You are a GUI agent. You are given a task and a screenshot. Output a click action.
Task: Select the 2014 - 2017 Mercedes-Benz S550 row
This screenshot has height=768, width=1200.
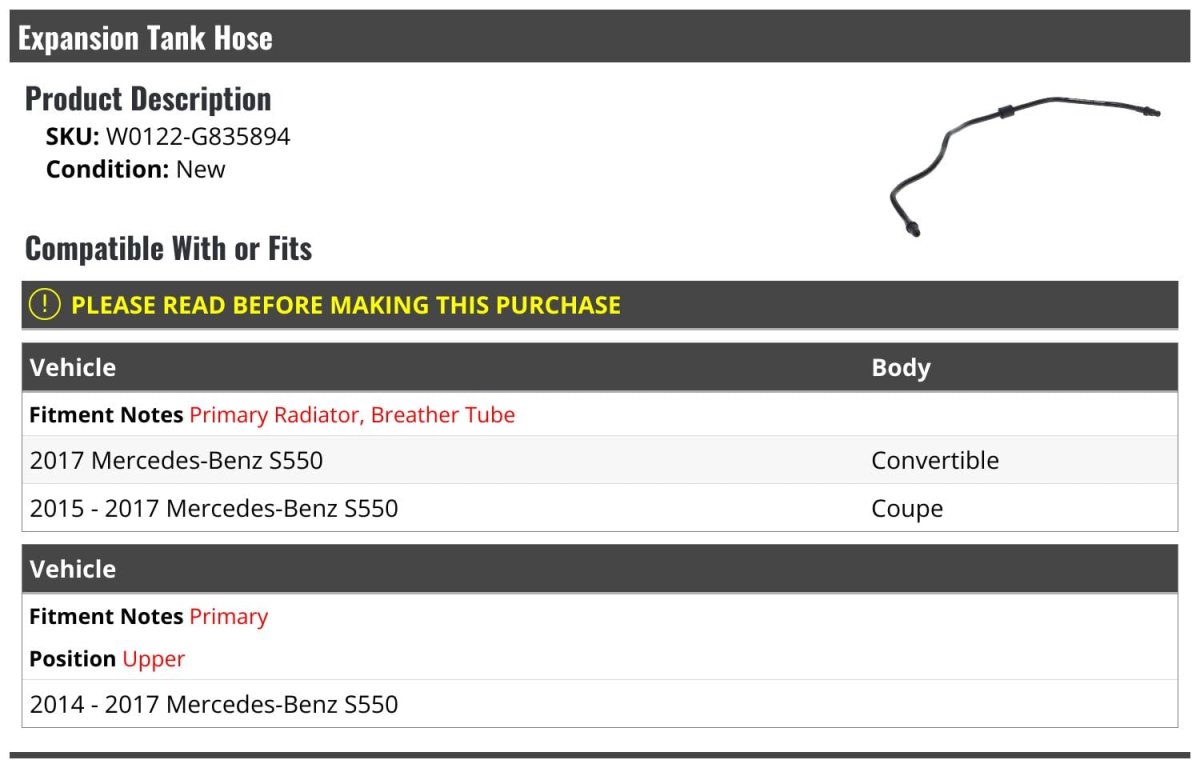point(214,704)
